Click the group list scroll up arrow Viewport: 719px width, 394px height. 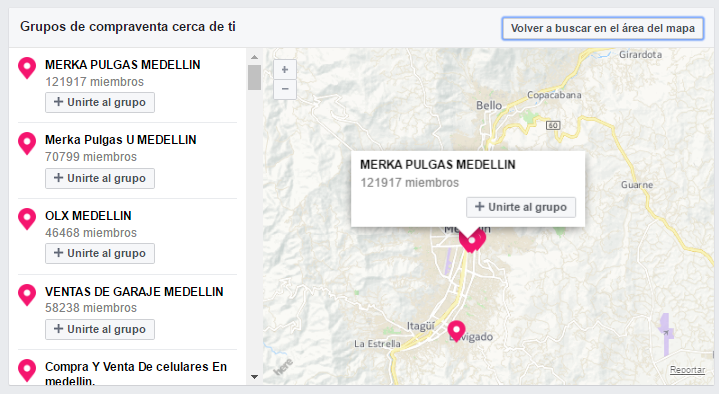pos(254,57)
